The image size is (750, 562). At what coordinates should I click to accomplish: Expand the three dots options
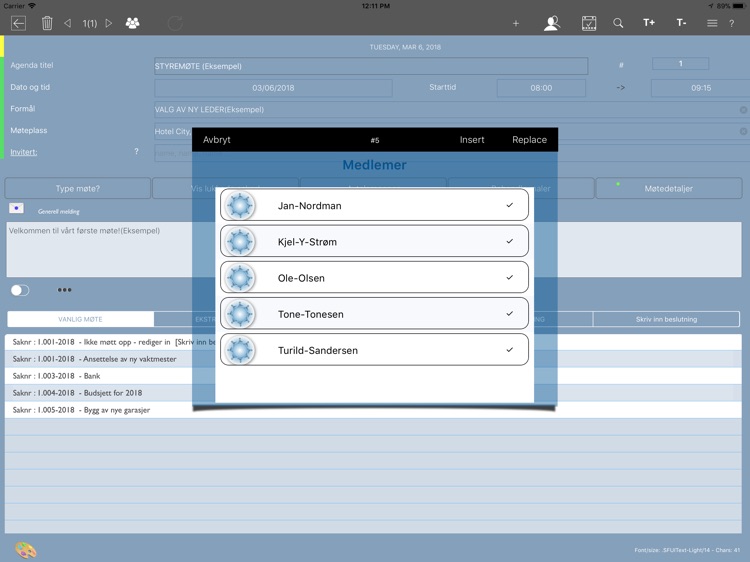pyautogui.click(x=64, y=290)
